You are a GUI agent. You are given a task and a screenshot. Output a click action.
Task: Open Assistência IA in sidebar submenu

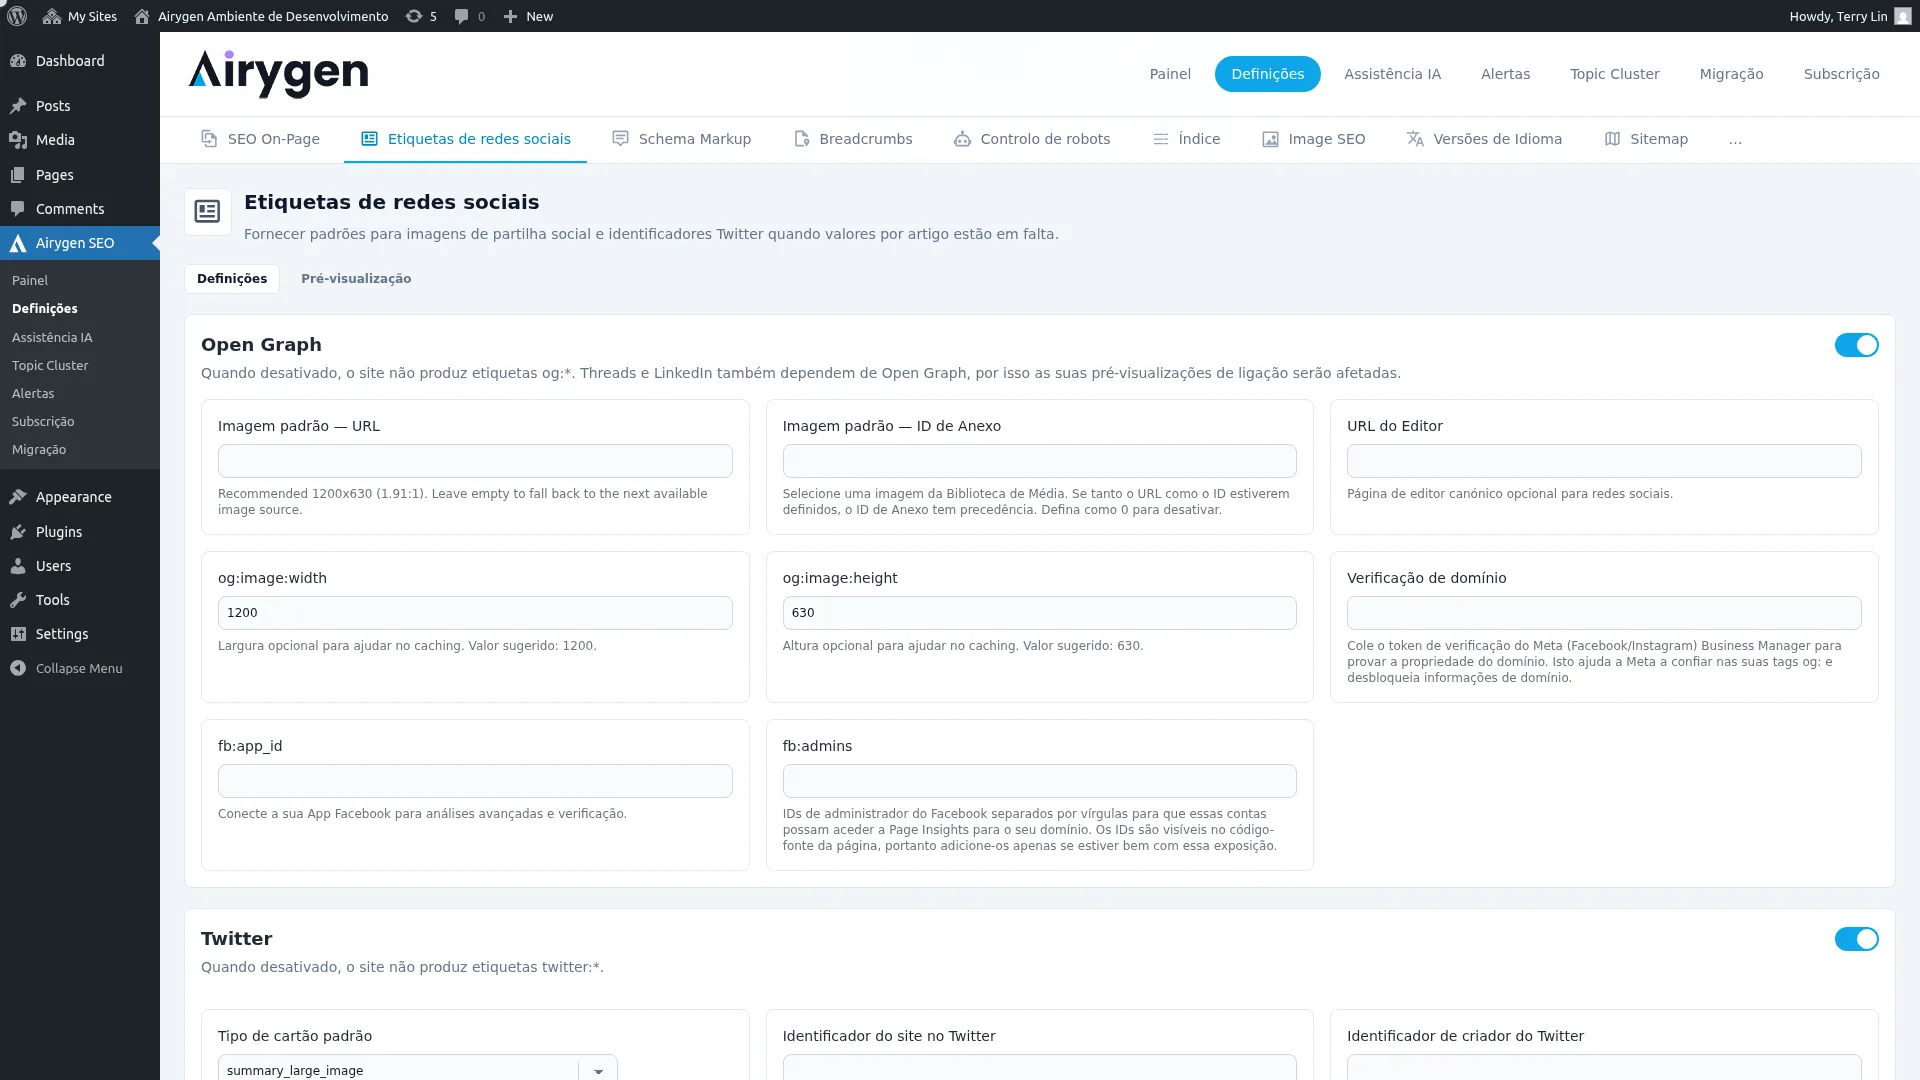coord(52,338)
